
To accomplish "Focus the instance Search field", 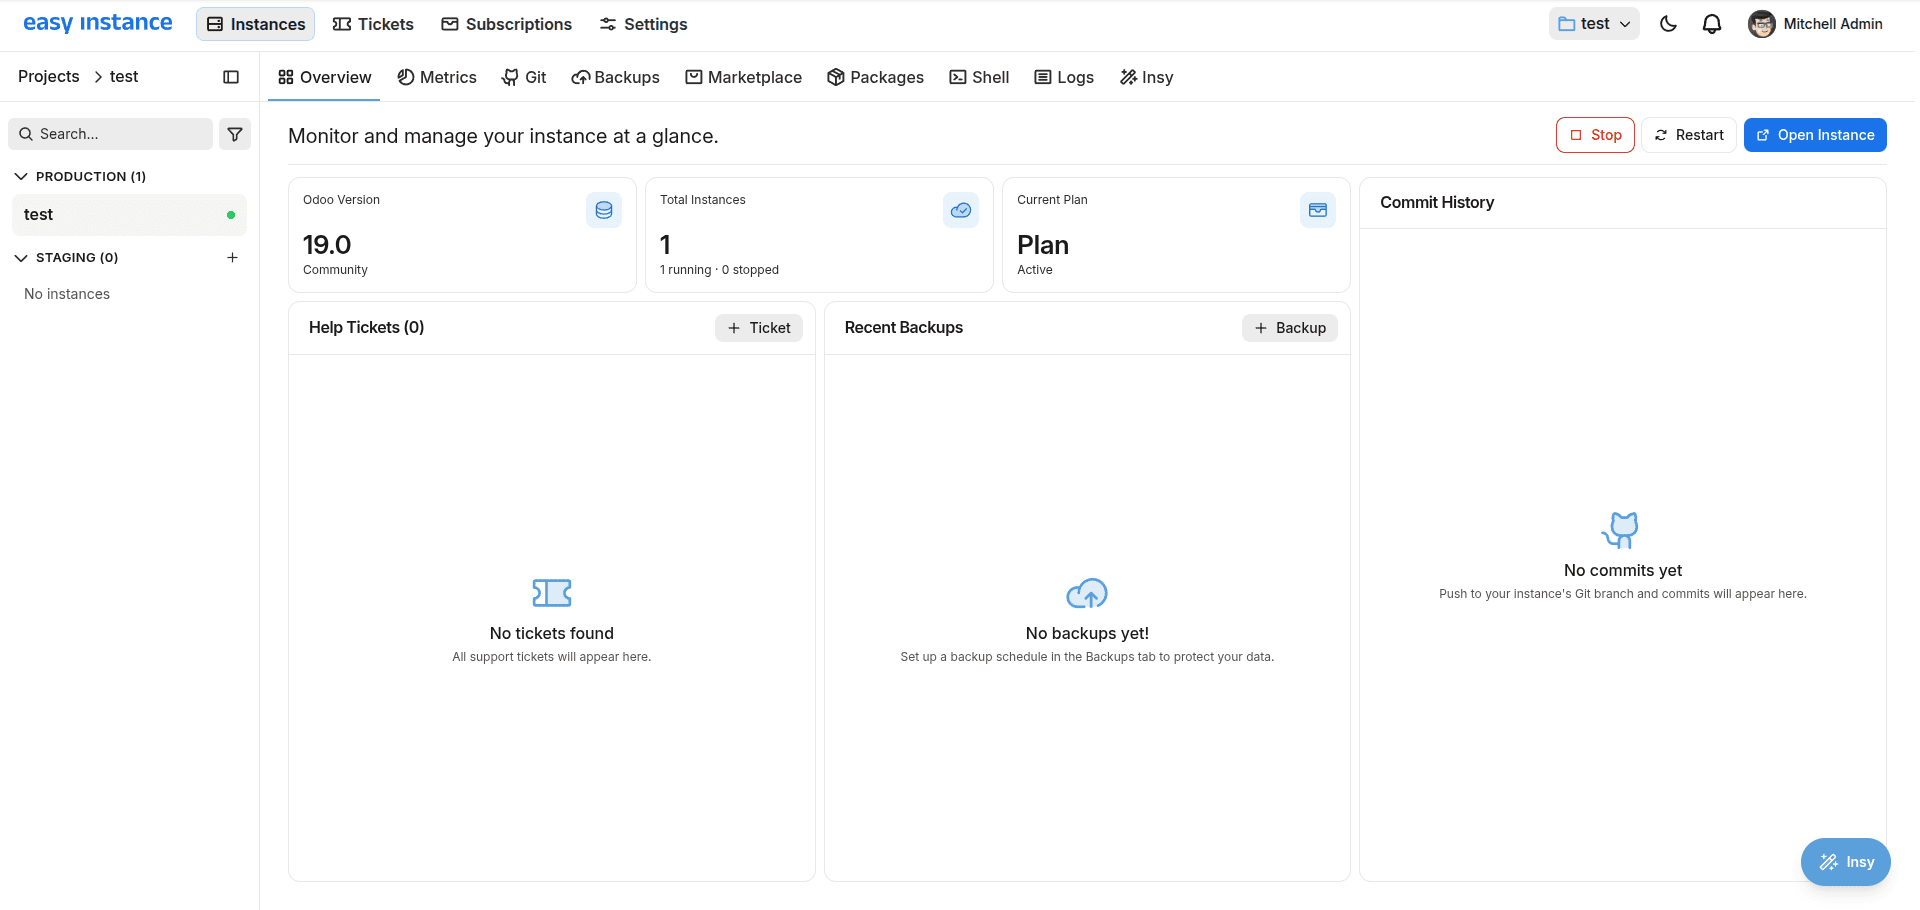I will coord(111,134).
